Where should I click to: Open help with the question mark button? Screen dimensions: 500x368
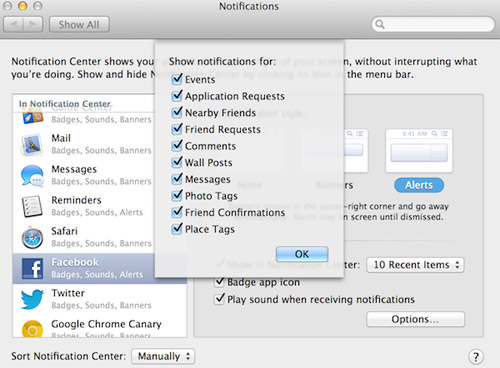[476, 357]
